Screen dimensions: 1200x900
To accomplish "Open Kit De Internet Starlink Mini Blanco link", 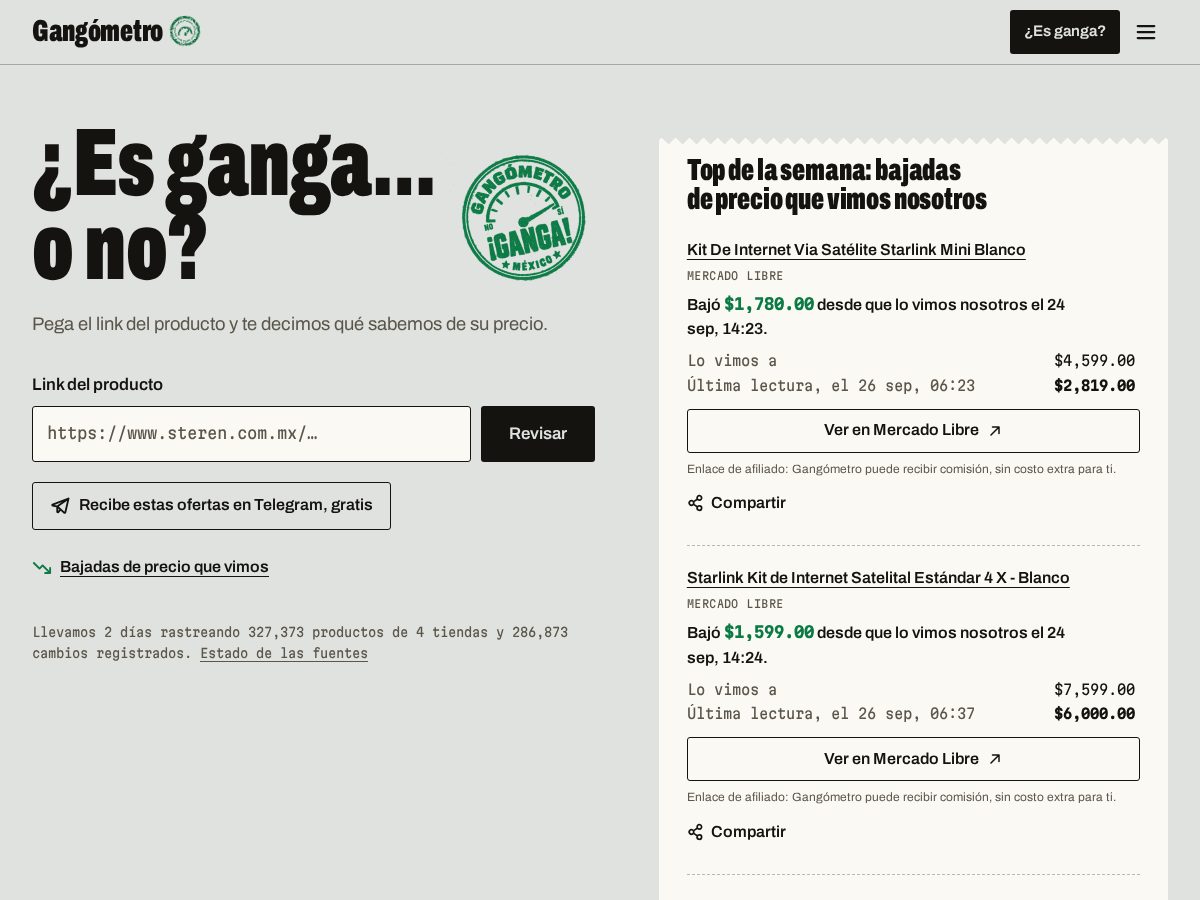I will point(856,250).
